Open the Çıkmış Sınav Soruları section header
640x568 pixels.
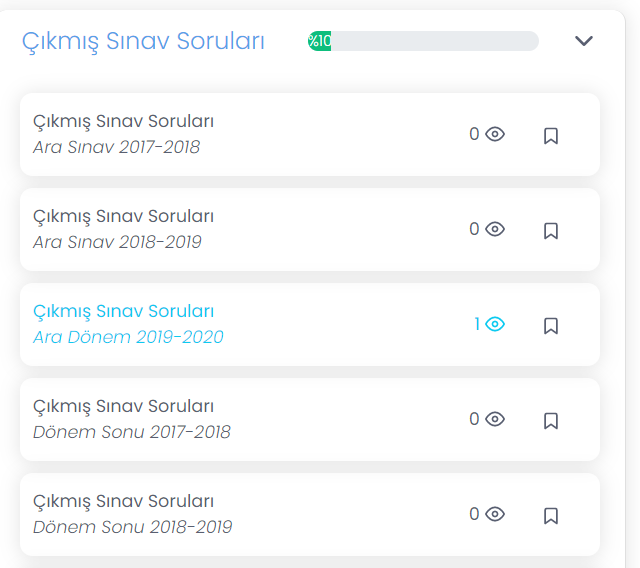tap(144, 41)
